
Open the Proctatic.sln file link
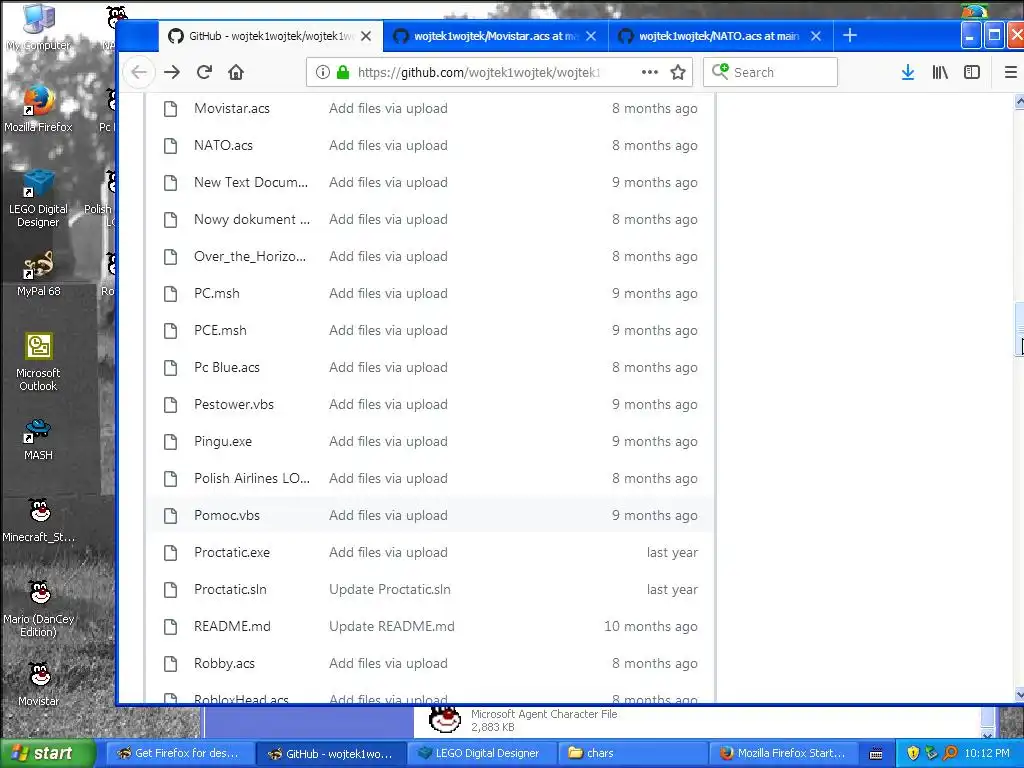230,589
